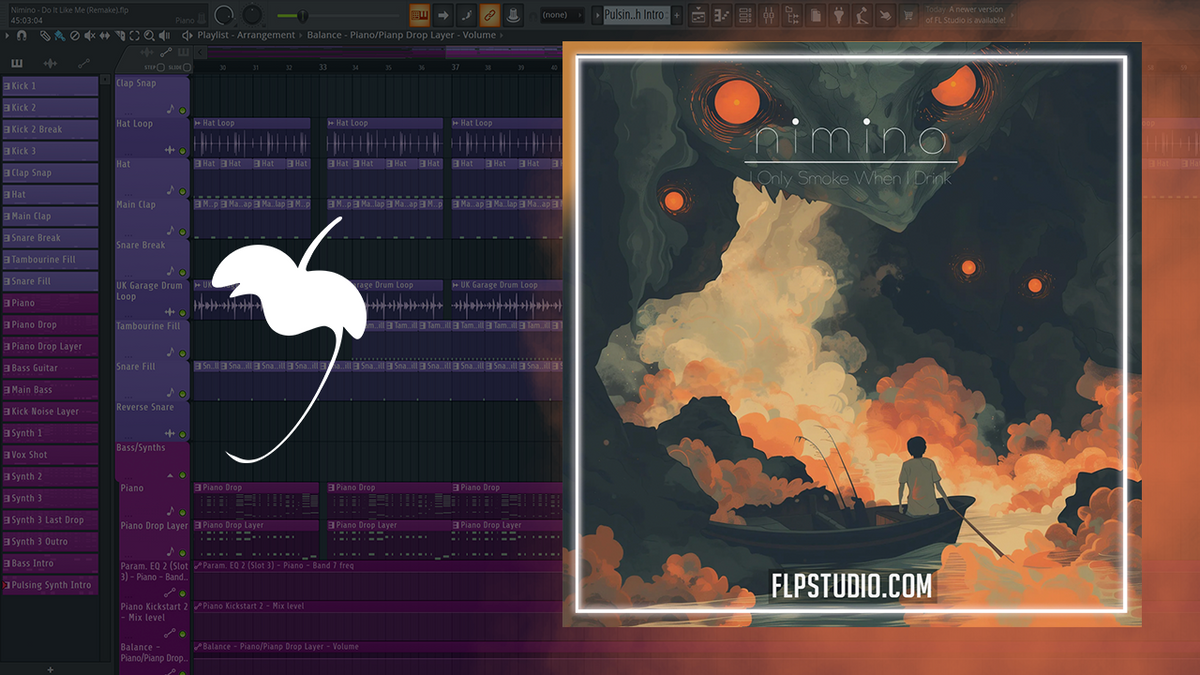Image resolution: width=1200 pixels, height=675 pixels.
Task: Open the Plugin picker plug icon
Action: click(838, 14)
